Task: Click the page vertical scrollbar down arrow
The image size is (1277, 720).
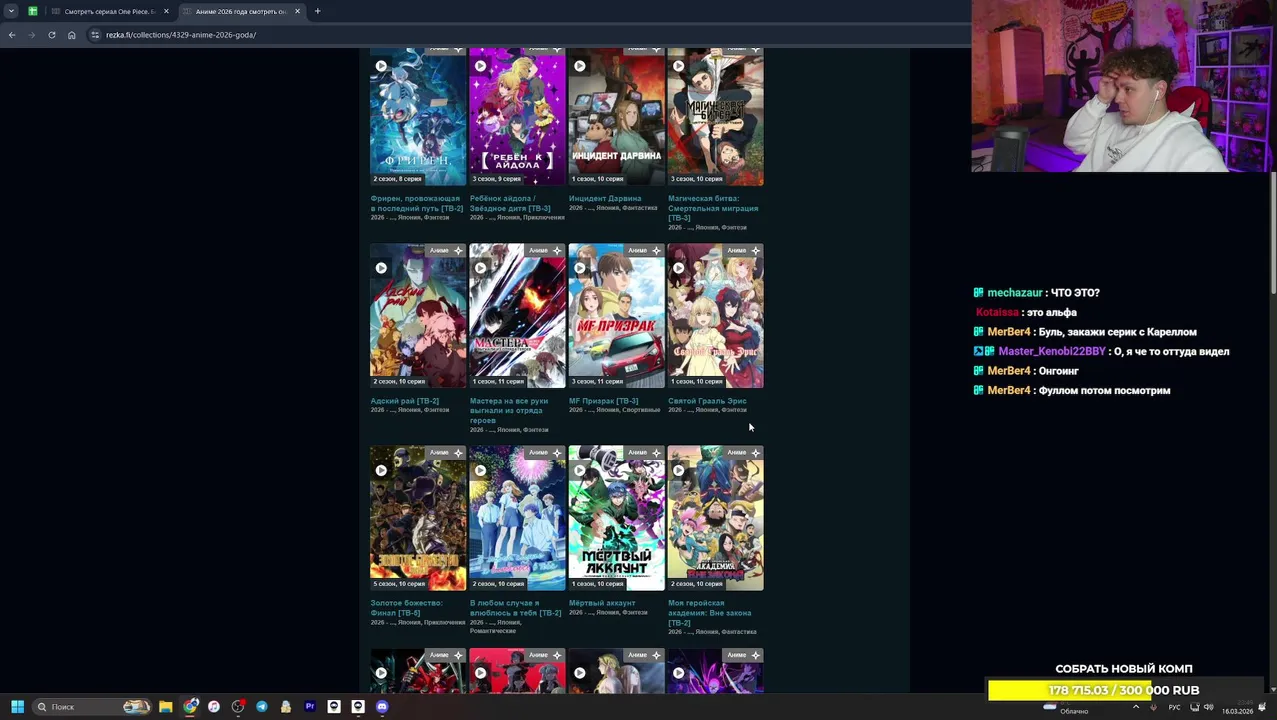Action: (x=1272, y=688)
